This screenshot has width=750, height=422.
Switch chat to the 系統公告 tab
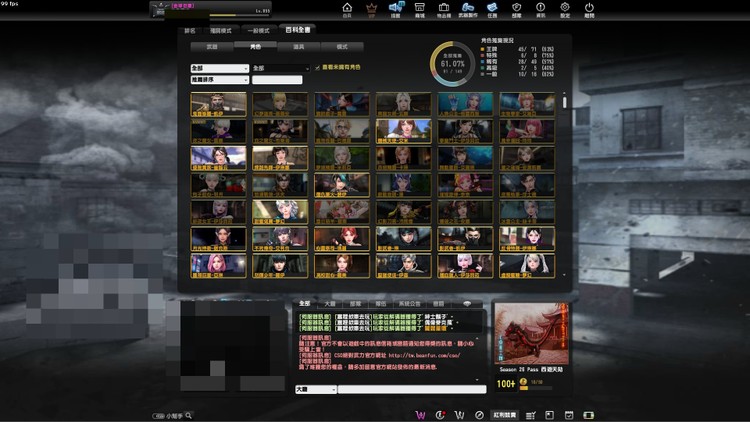(409, 304)
